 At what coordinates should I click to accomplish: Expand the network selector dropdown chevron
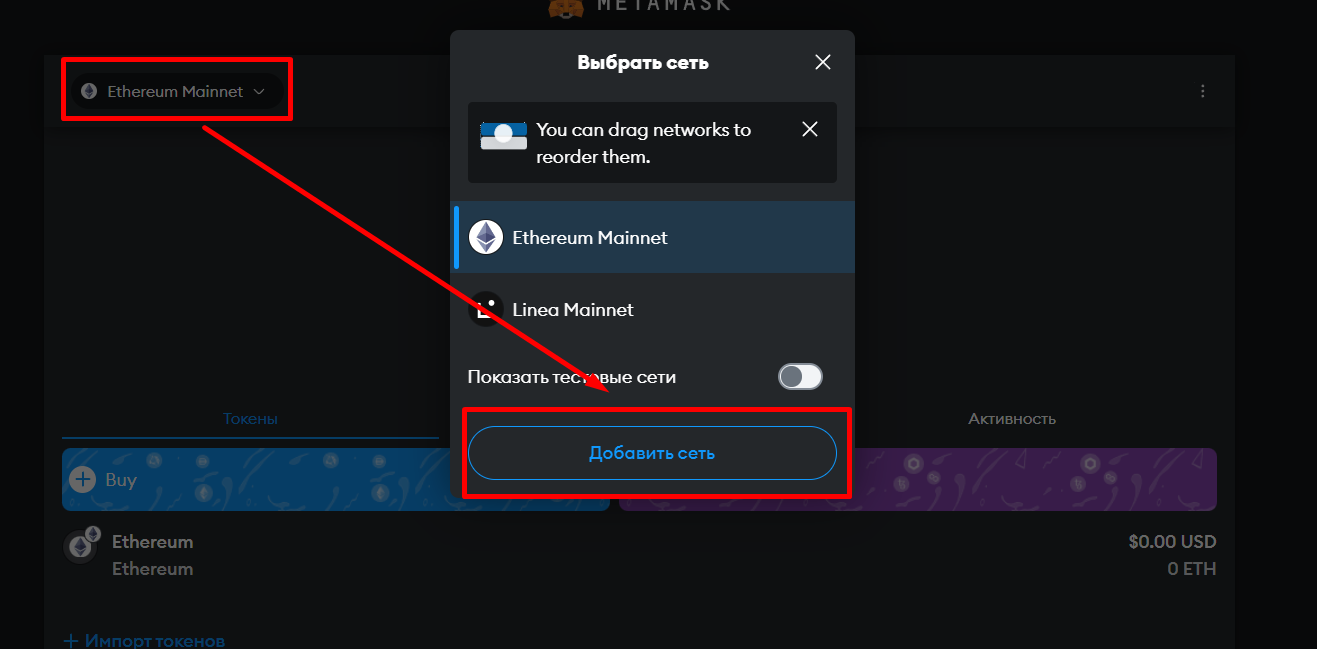(259, 91)
